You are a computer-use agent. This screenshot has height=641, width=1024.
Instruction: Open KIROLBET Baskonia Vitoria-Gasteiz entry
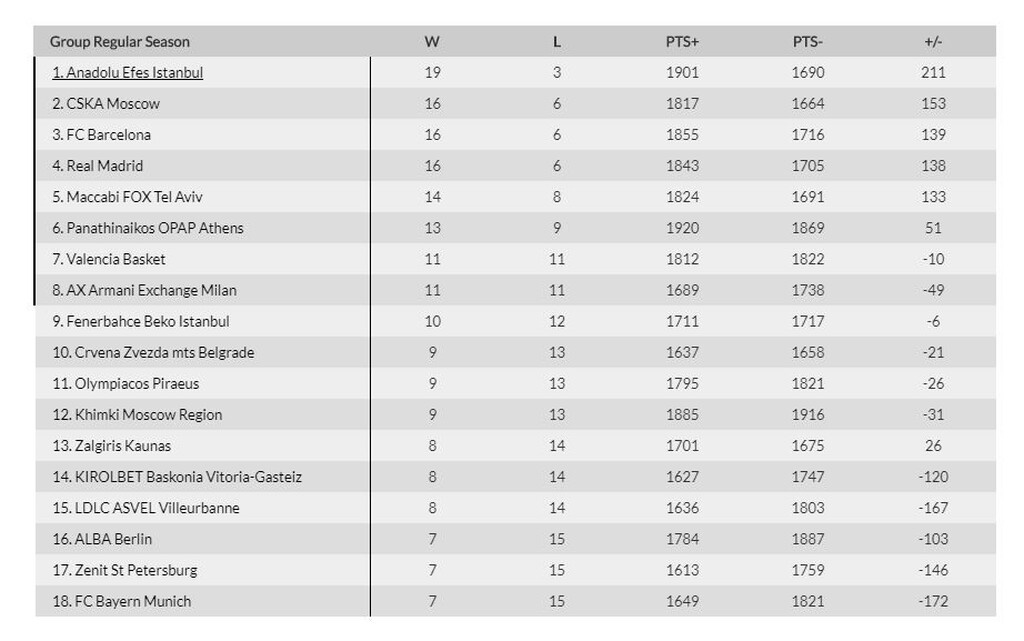click(177, 477)
